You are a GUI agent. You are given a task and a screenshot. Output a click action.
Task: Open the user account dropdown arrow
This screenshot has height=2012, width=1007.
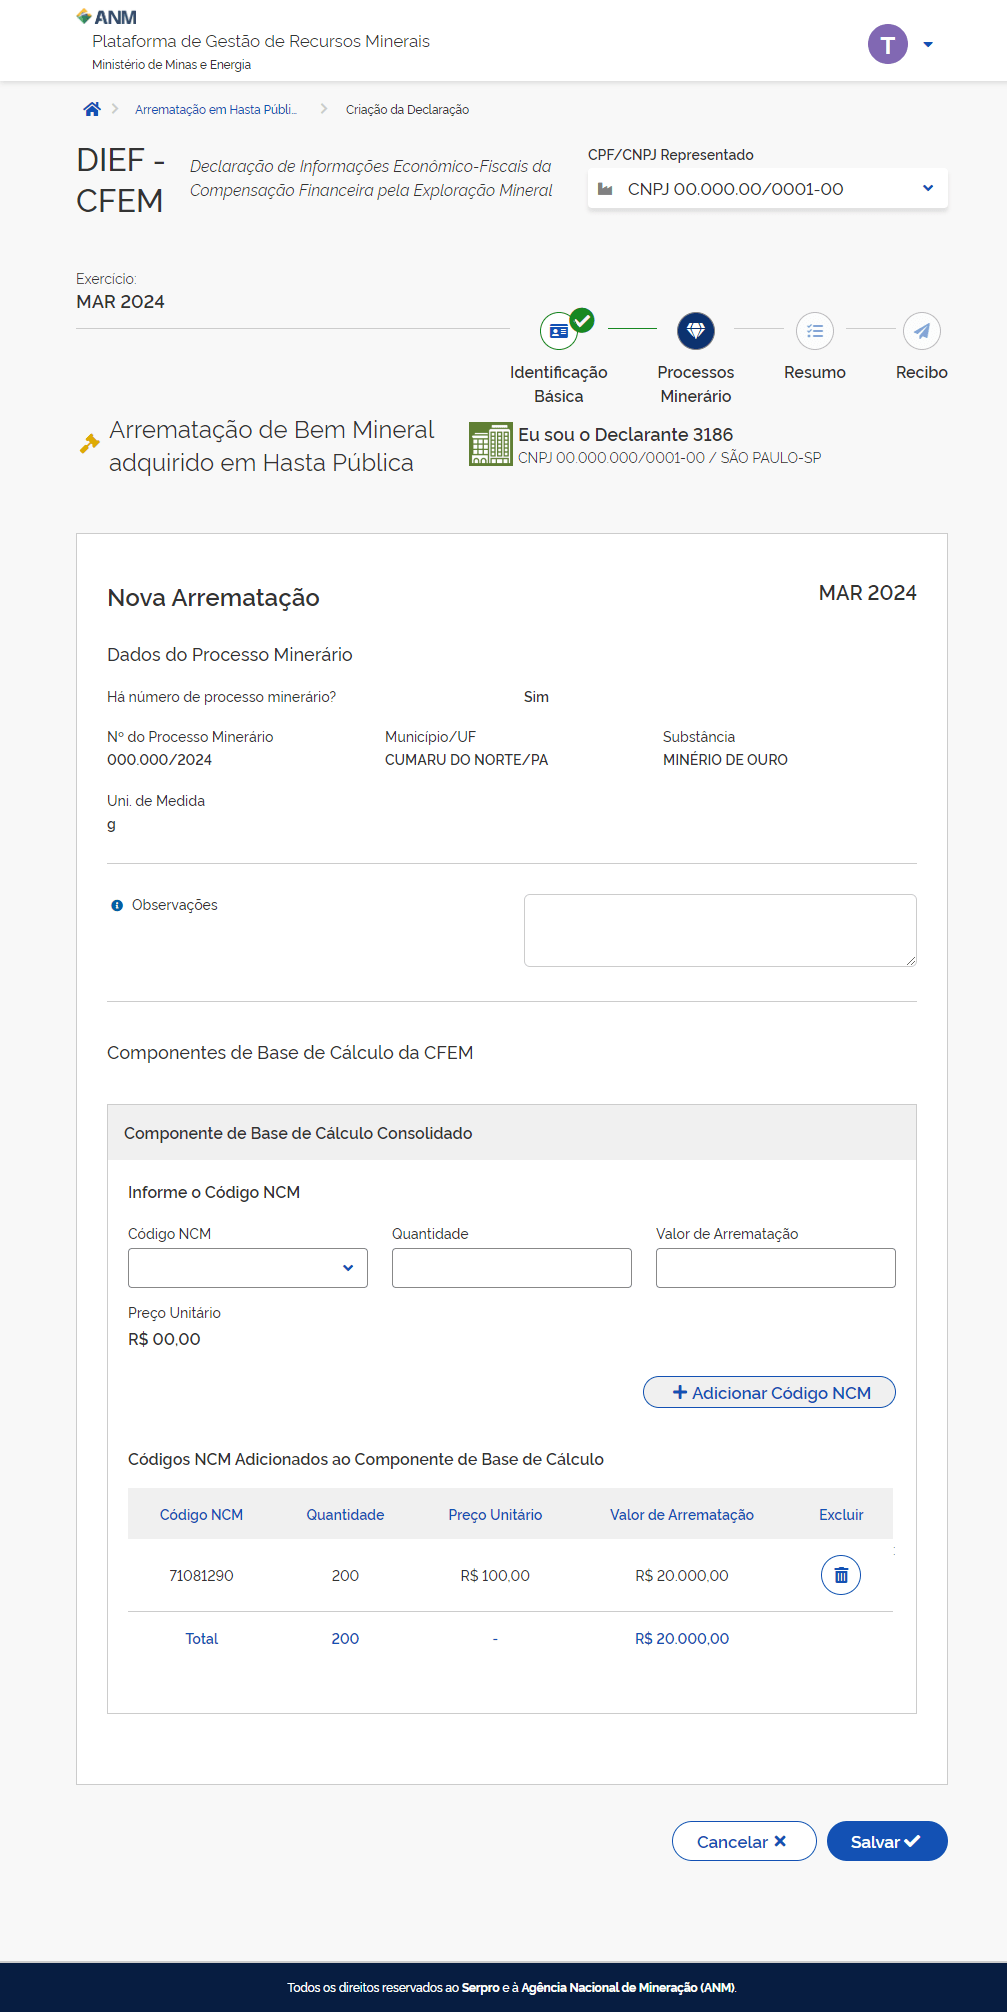(928, 44)
